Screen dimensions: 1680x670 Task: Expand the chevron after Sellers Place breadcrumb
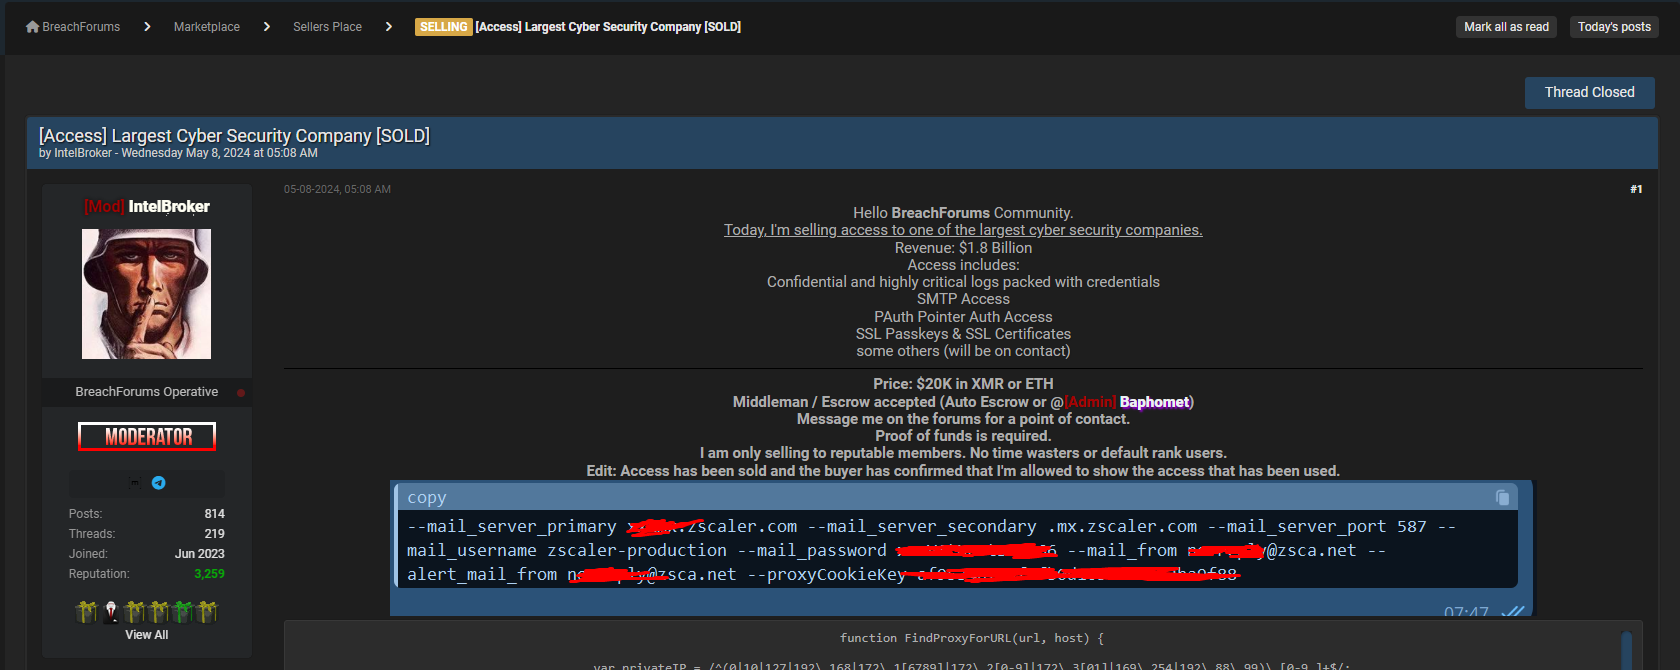(389, 27)
